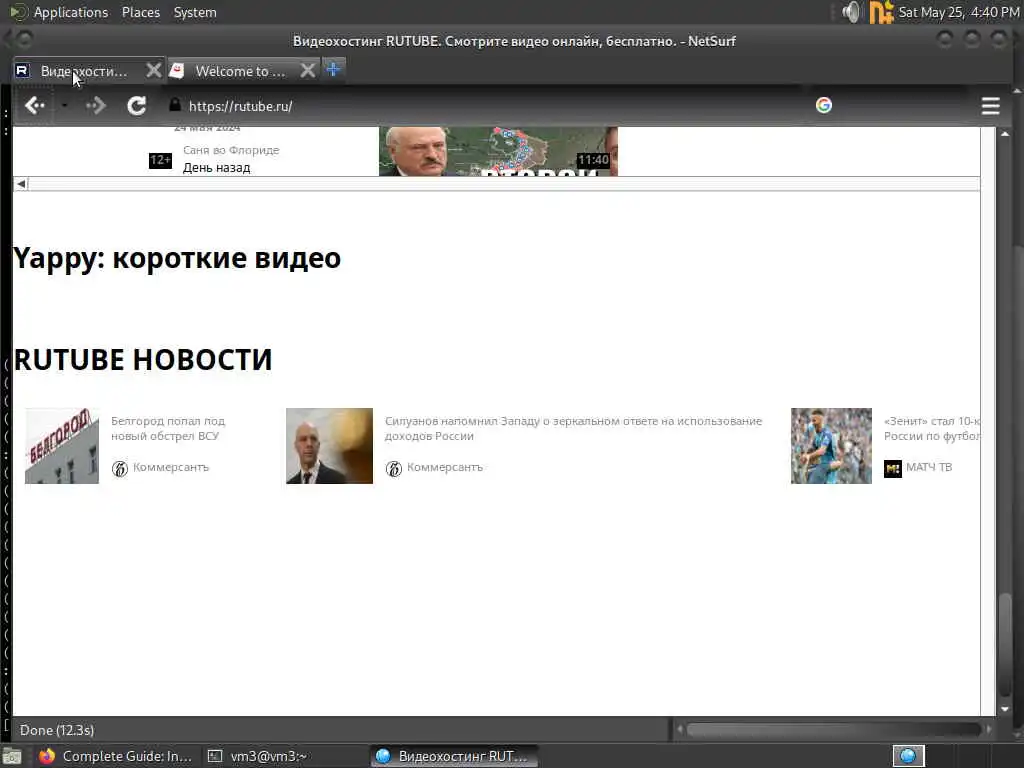
Task: Open the Applications menu
Action: (71, 12)
